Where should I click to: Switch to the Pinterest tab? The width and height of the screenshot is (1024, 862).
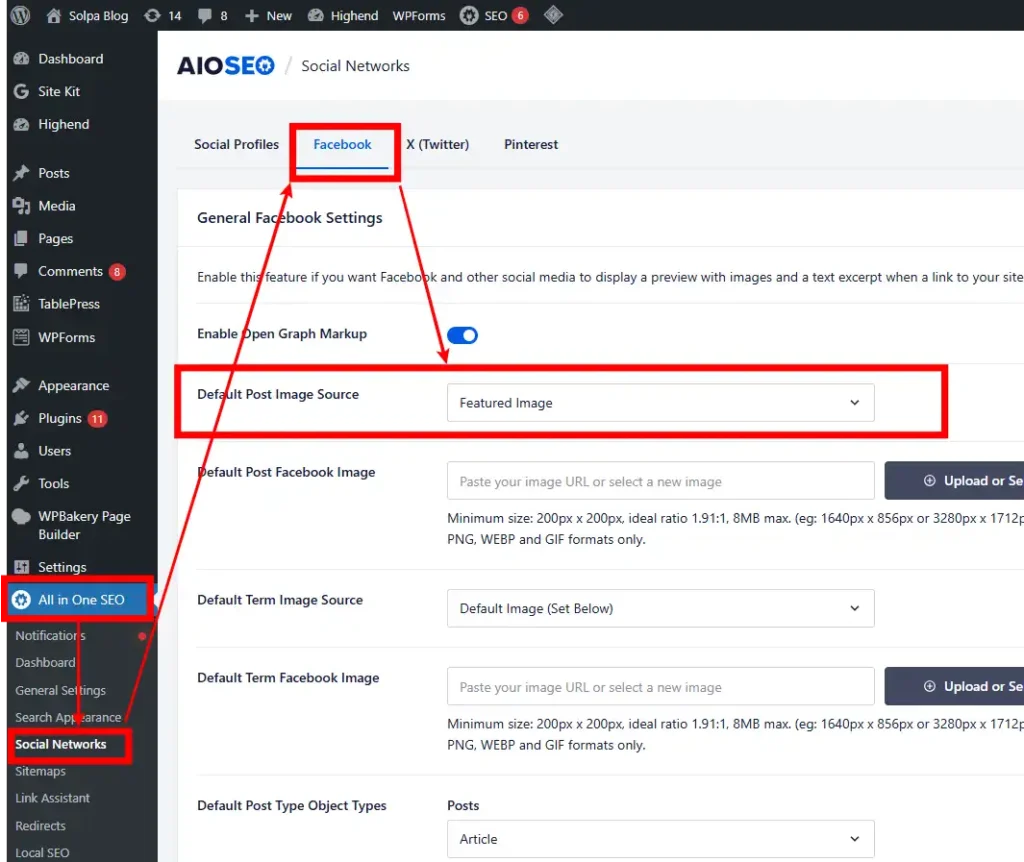(531, 144)
